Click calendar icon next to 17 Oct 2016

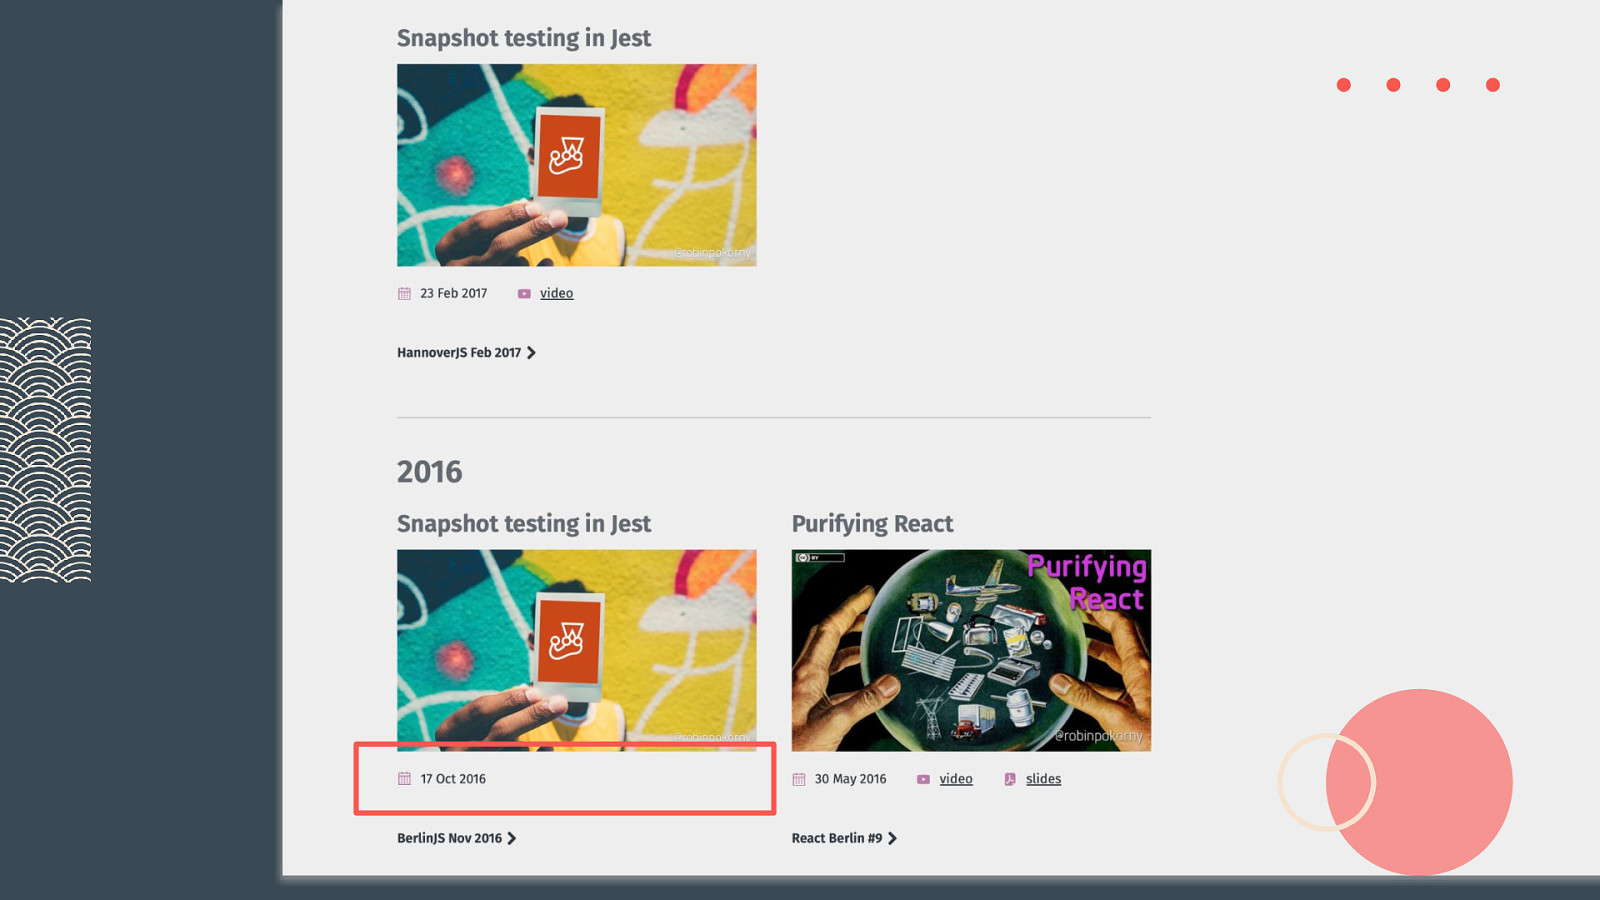click(404, 779)
